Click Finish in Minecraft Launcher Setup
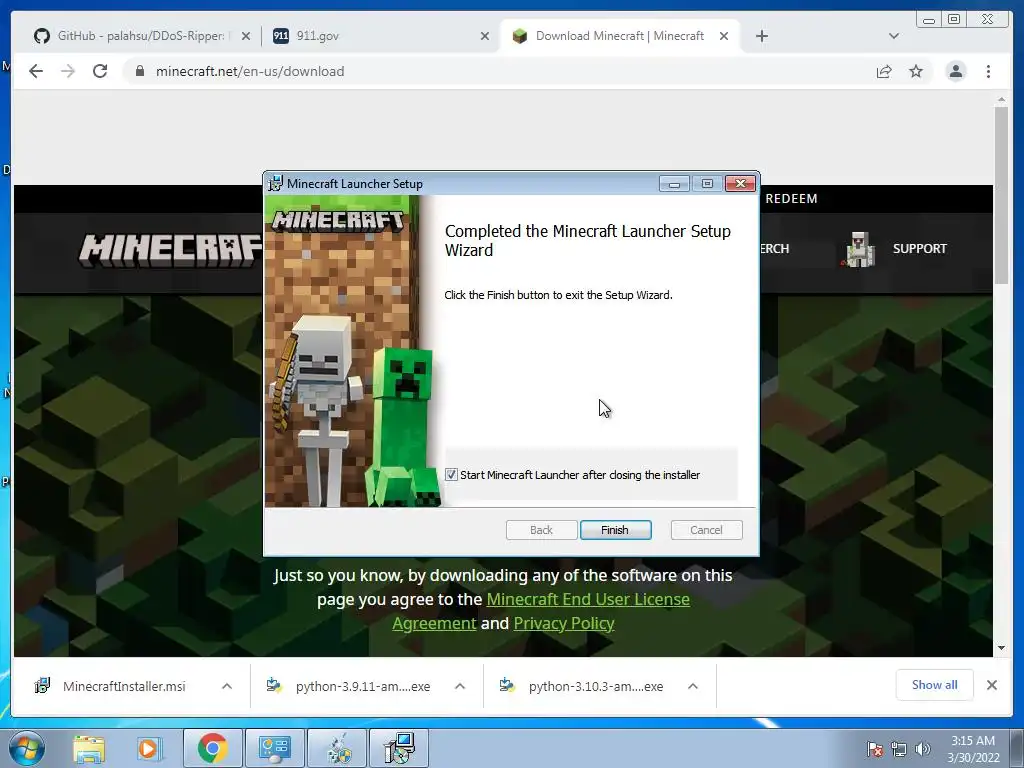This screenshot has width=1024, height=768. point(615,530)
